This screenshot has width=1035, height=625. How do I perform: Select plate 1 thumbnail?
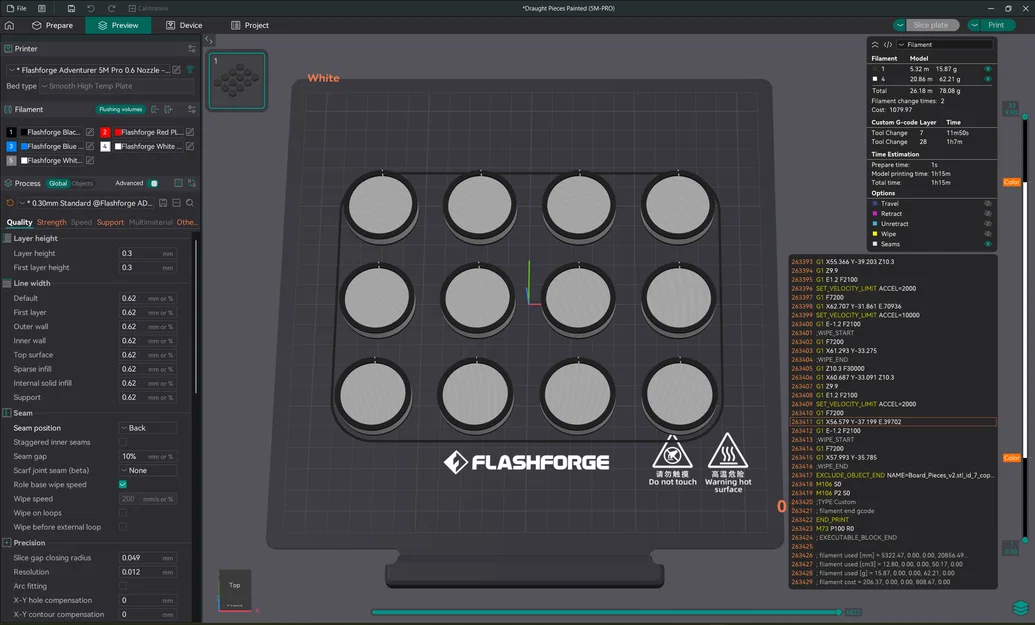(x=237, y=80)
